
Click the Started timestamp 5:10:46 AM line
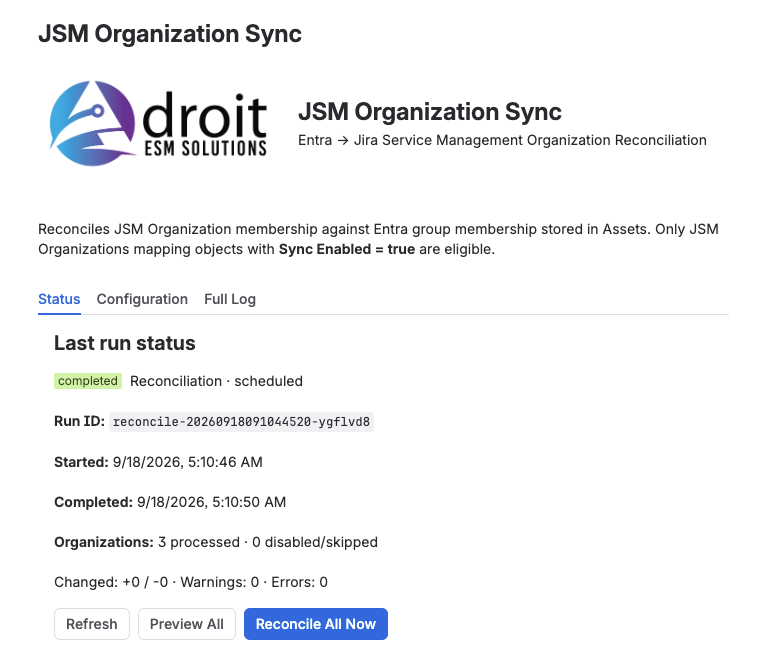158,462
